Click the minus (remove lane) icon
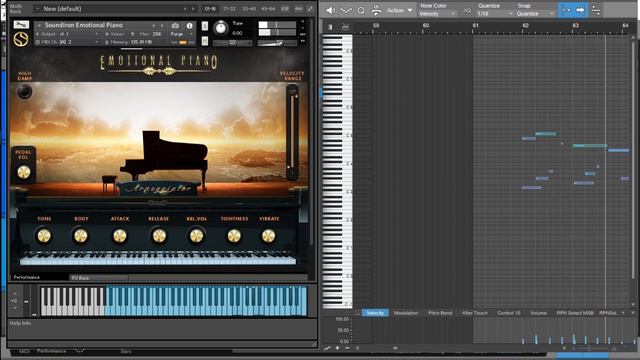 (x=347, y=348)
